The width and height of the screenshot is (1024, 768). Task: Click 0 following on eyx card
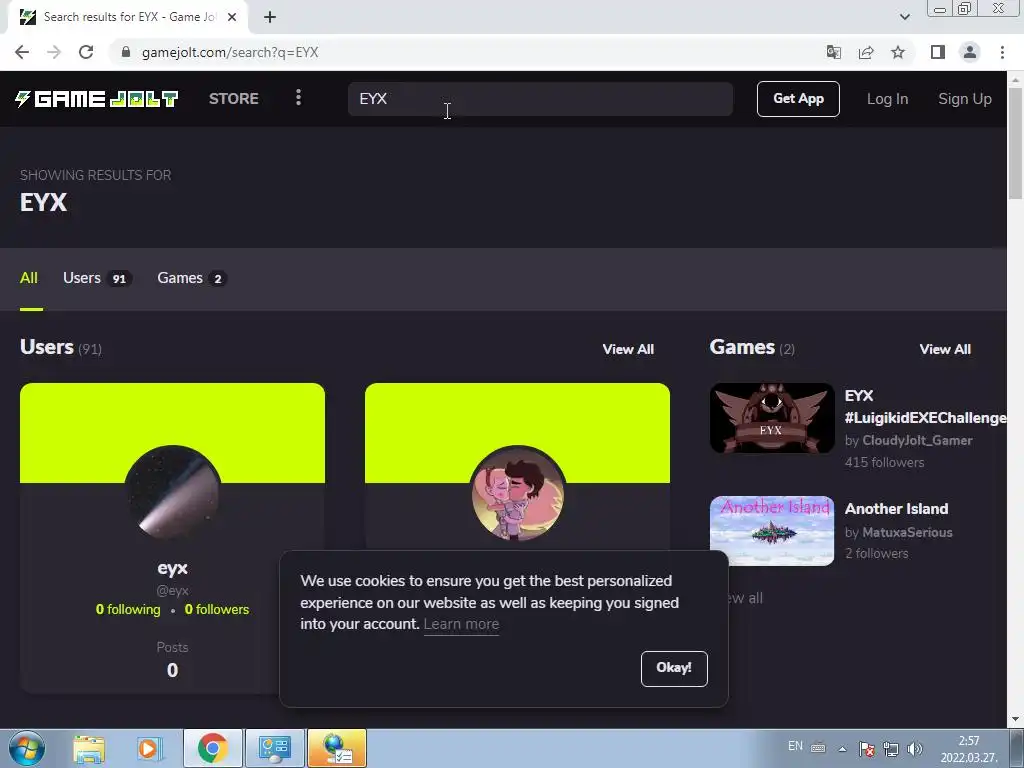coord(128,609)
